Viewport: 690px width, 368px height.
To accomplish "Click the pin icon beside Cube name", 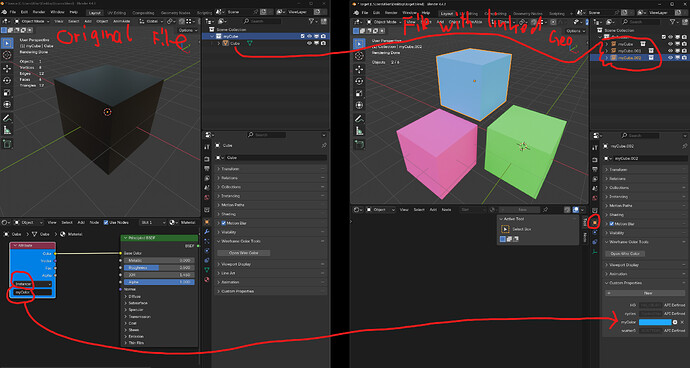I will tap(324, 145).
